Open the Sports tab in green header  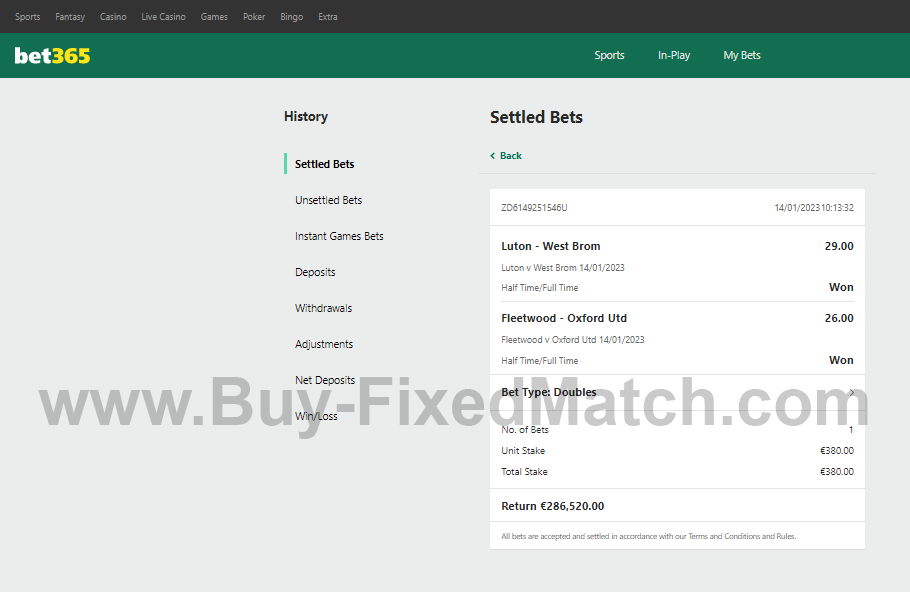coord(609,56)
